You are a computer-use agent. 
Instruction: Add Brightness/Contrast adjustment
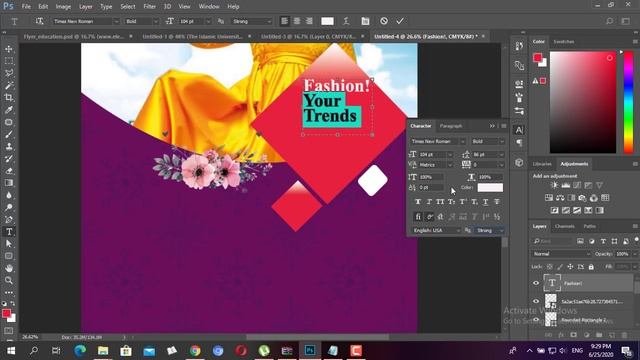pos(554,185)
